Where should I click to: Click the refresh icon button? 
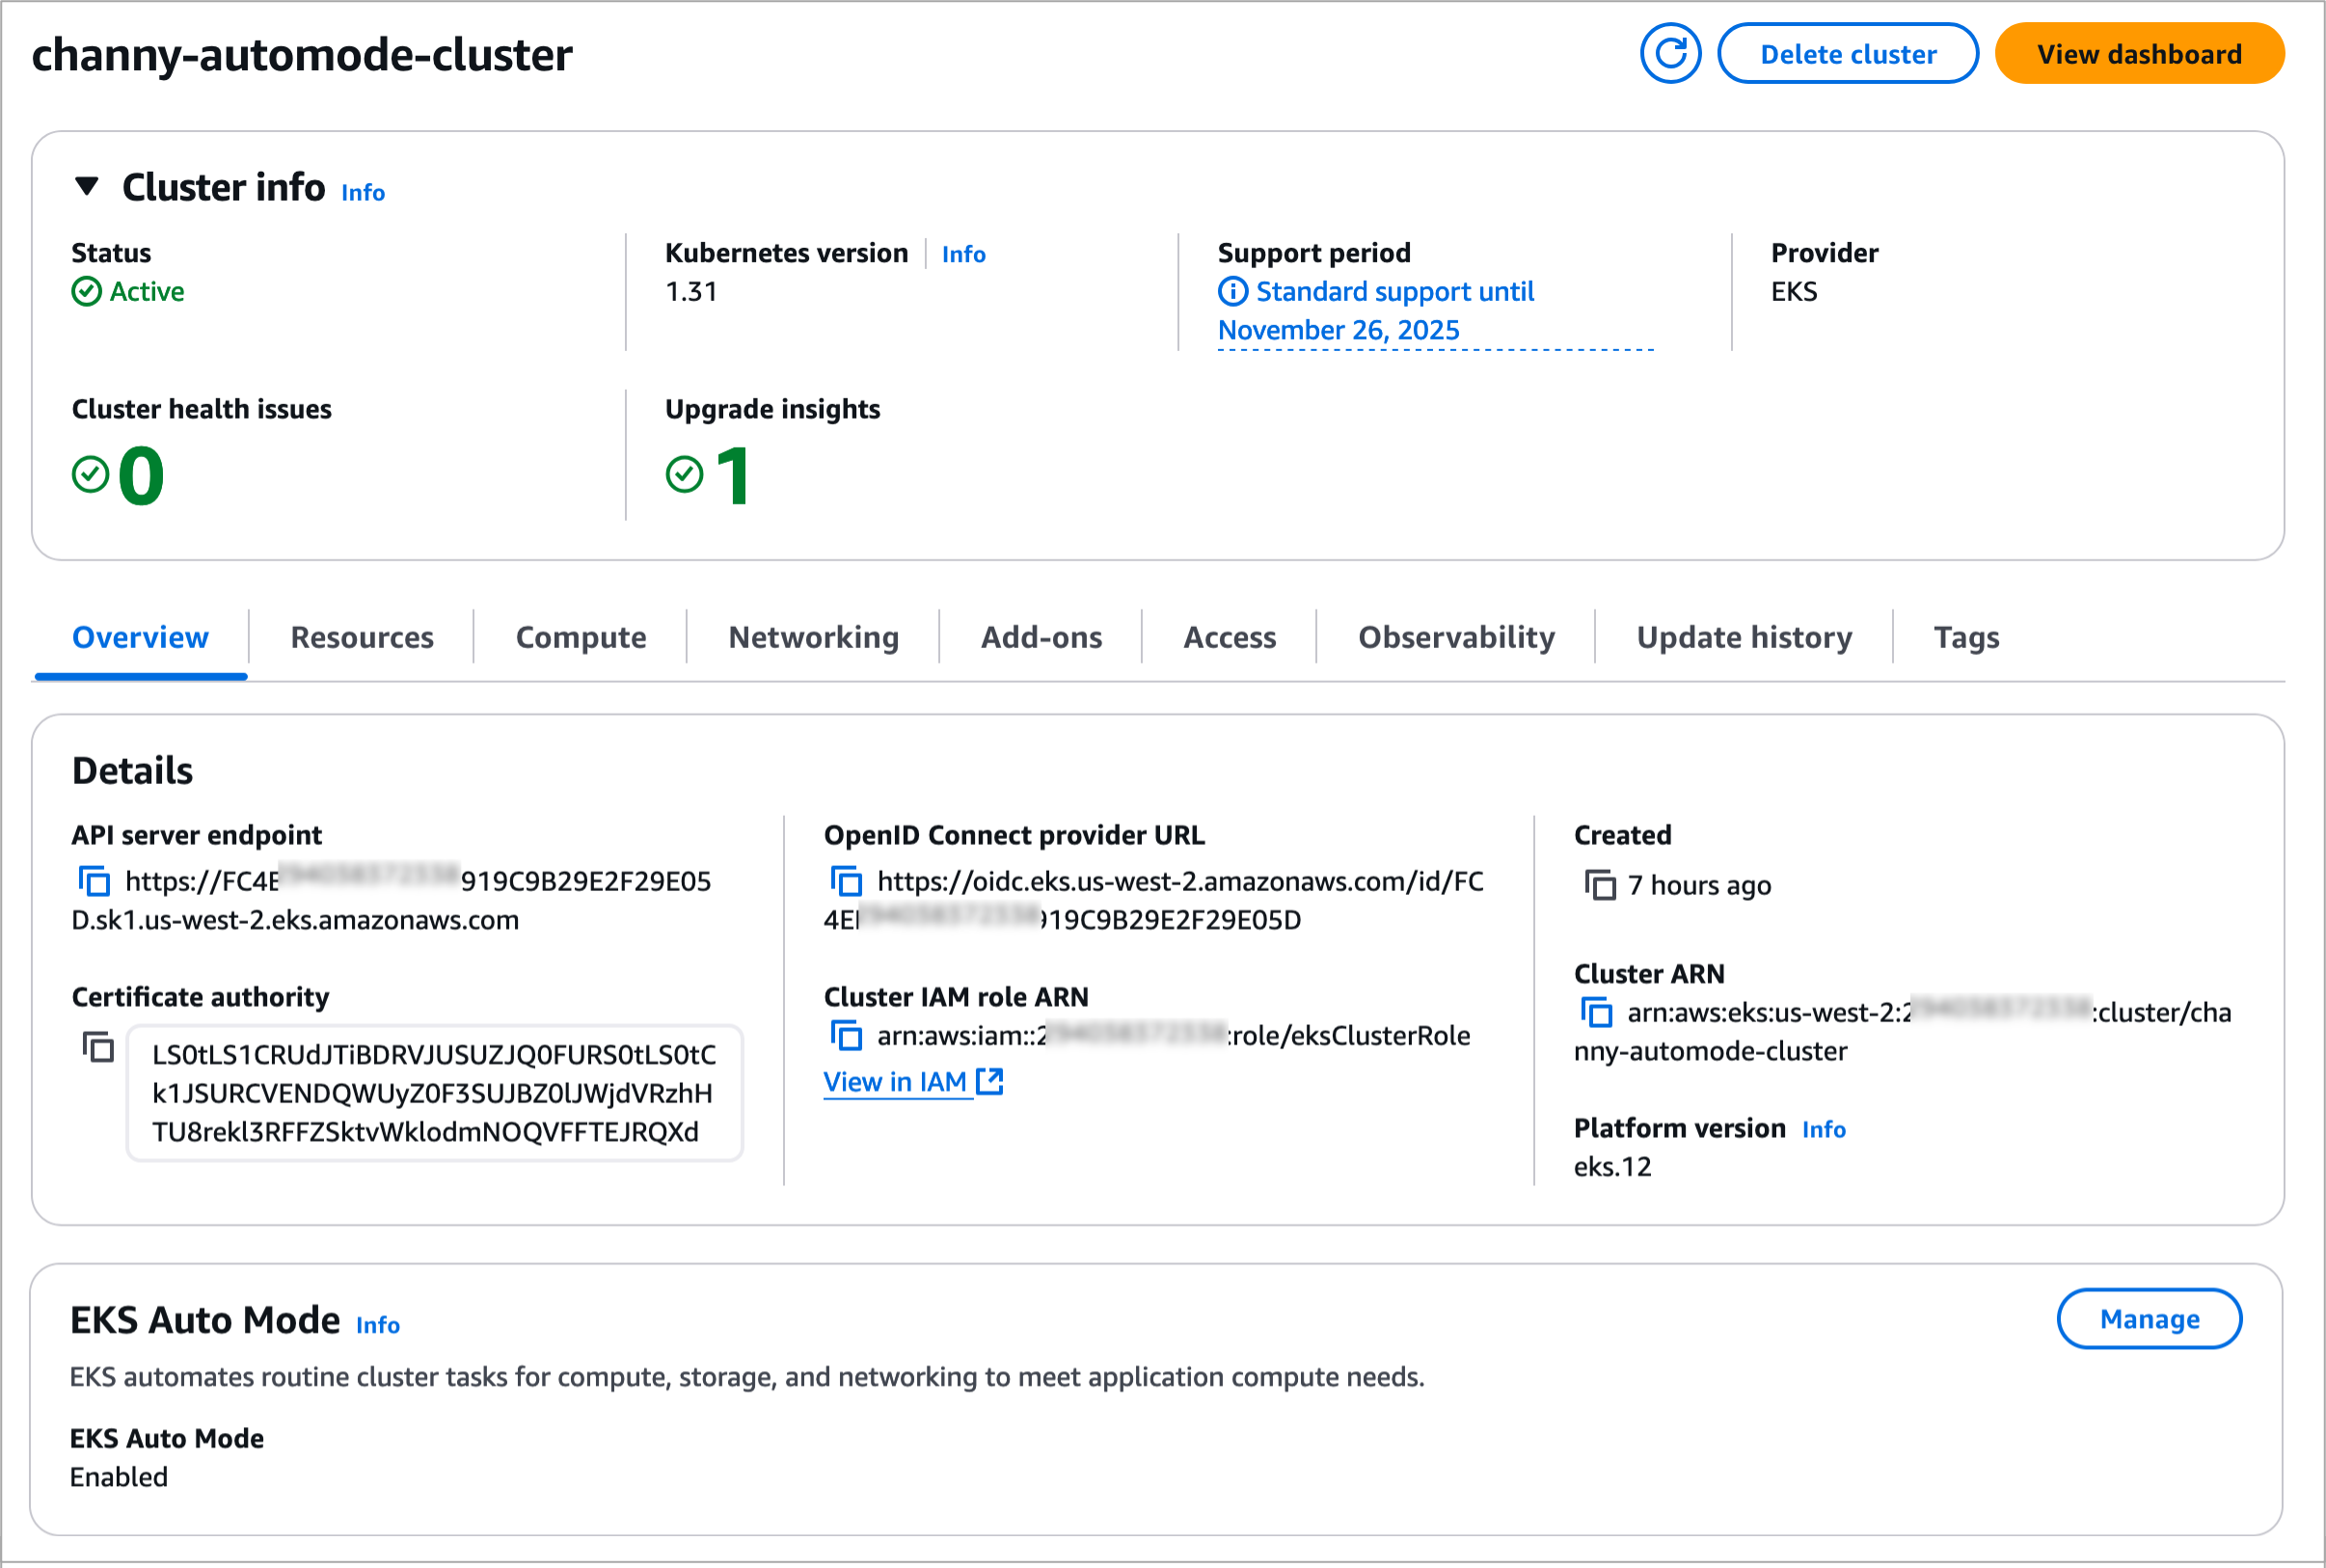(x=1669, y=54)
